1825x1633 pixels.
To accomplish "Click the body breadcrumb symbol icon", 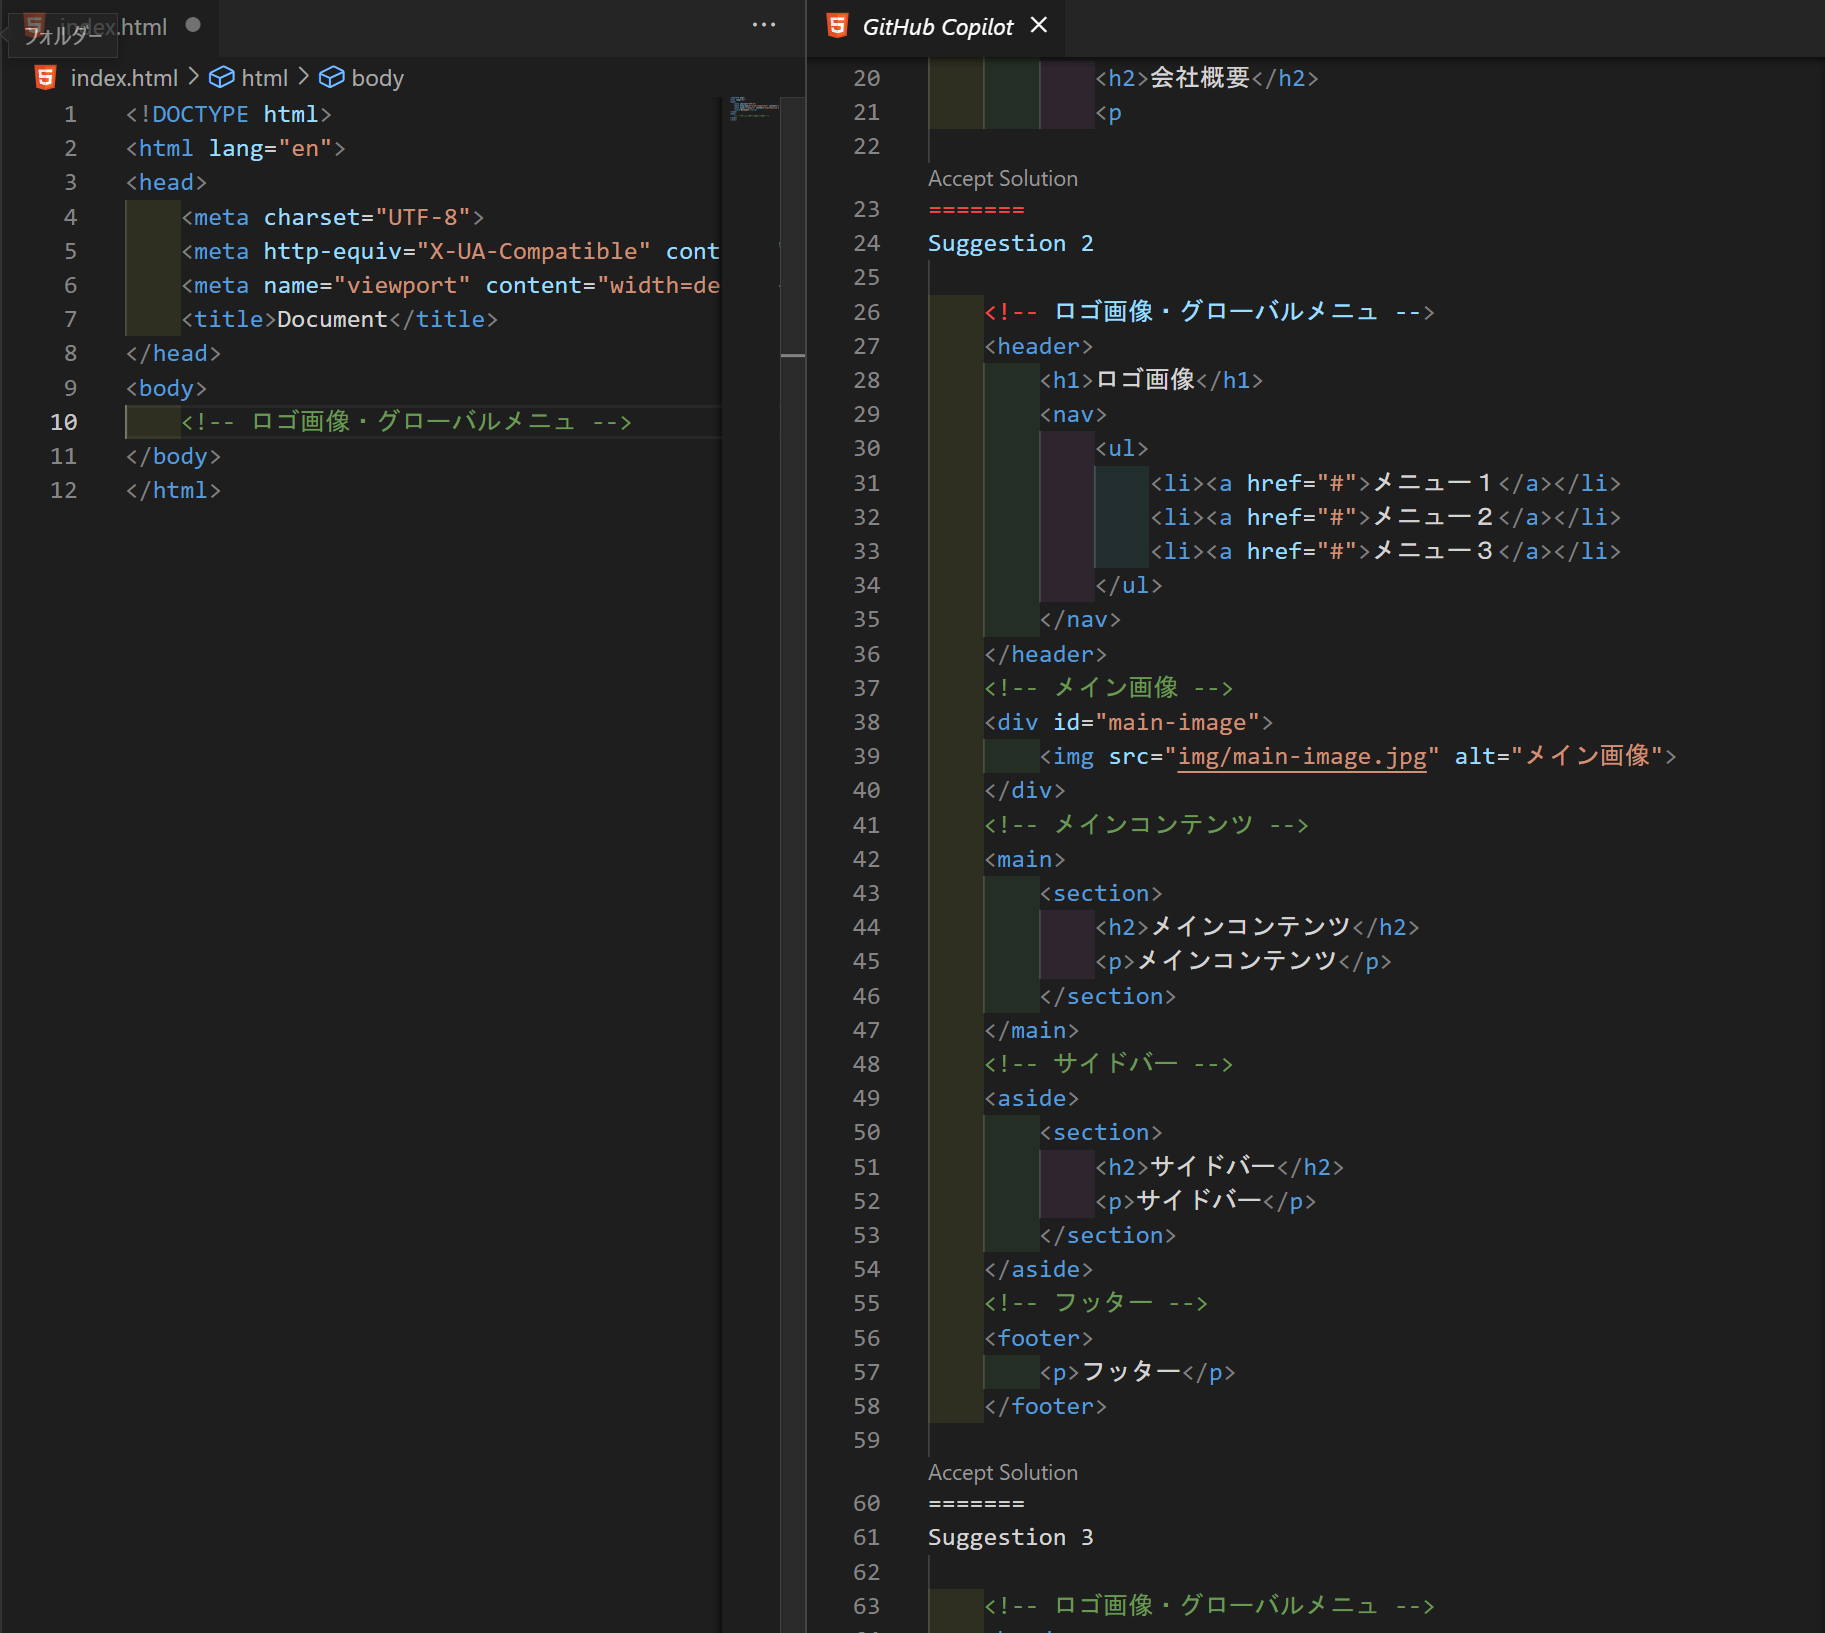I will point(331,77).
